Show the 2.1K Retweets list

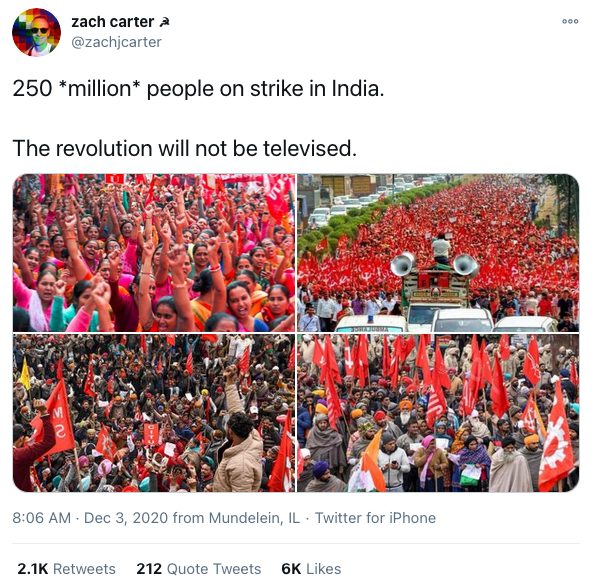click(66, 569)
